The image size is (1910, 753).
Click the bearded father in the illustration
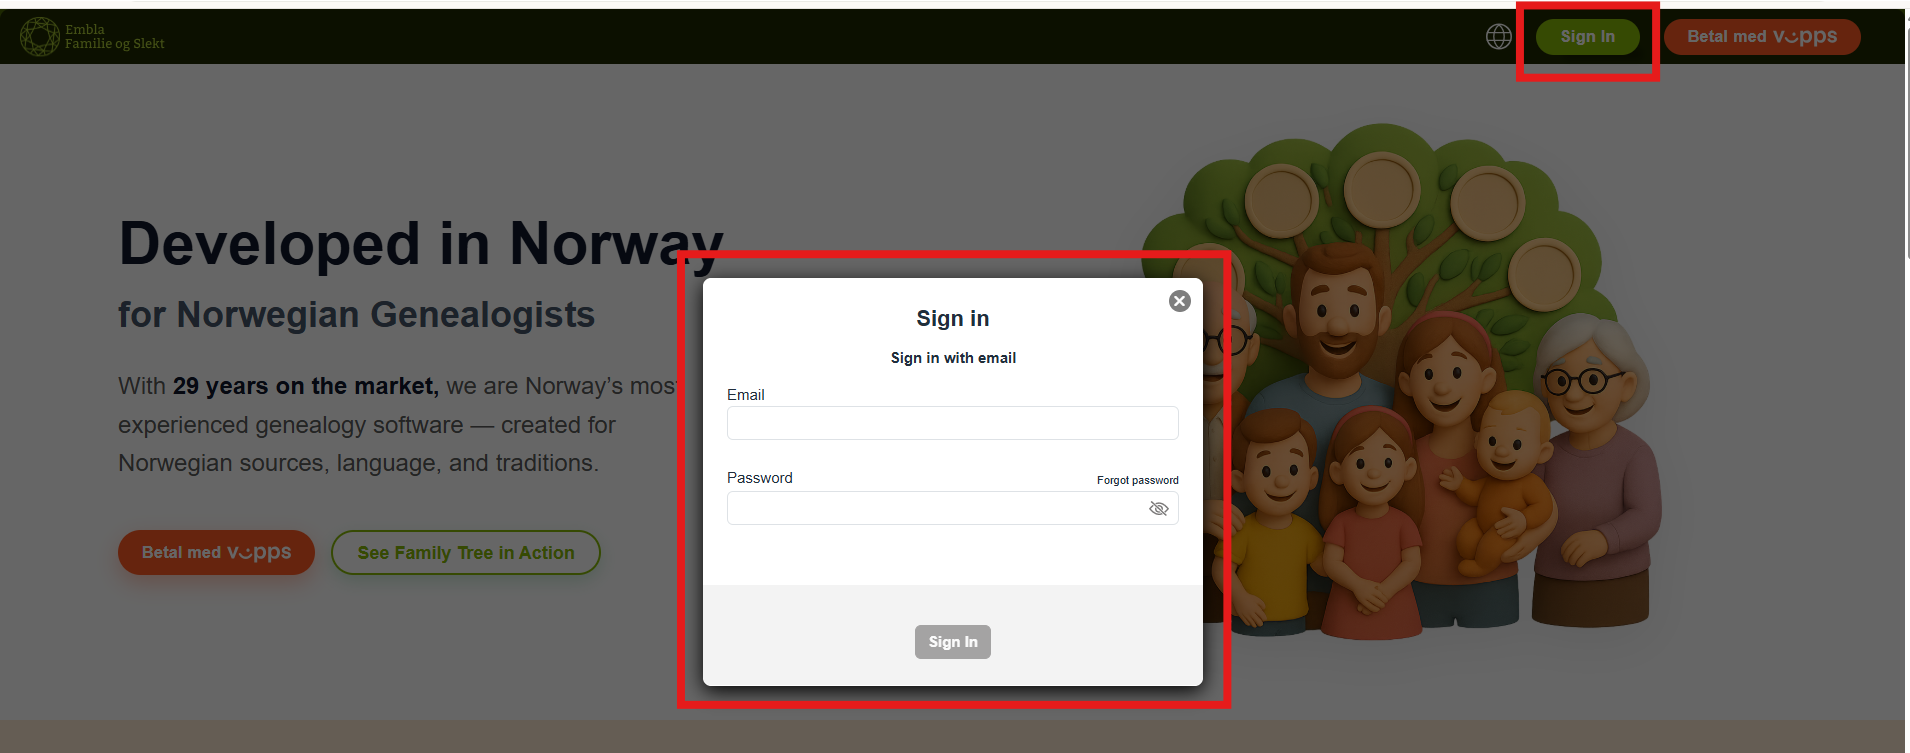1337,330
